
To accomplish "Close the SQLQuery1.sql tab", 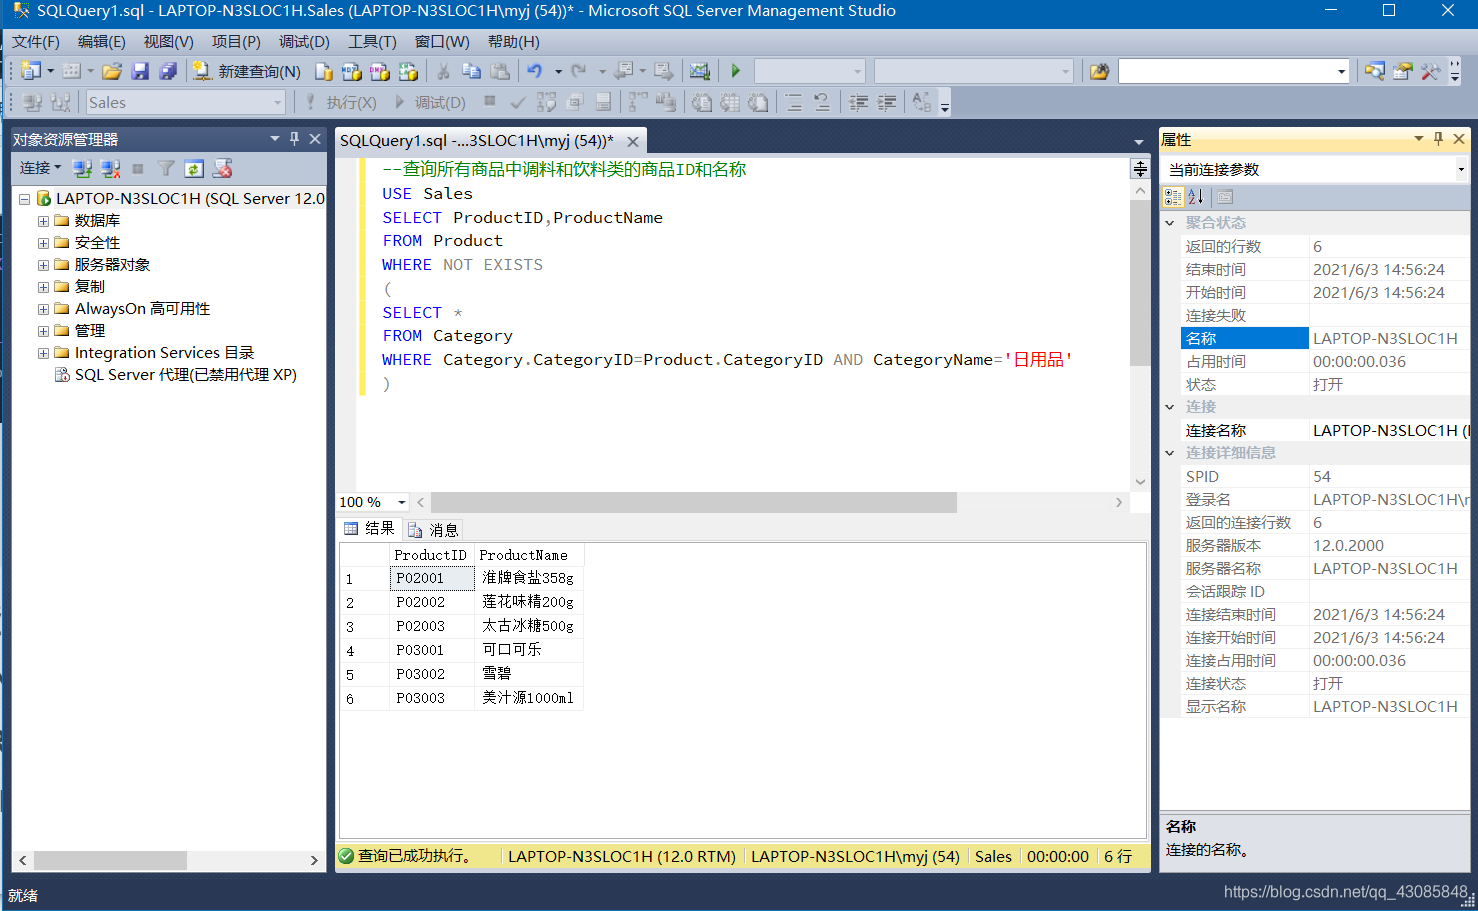I will pyautogui.click(x=633, y=142).
